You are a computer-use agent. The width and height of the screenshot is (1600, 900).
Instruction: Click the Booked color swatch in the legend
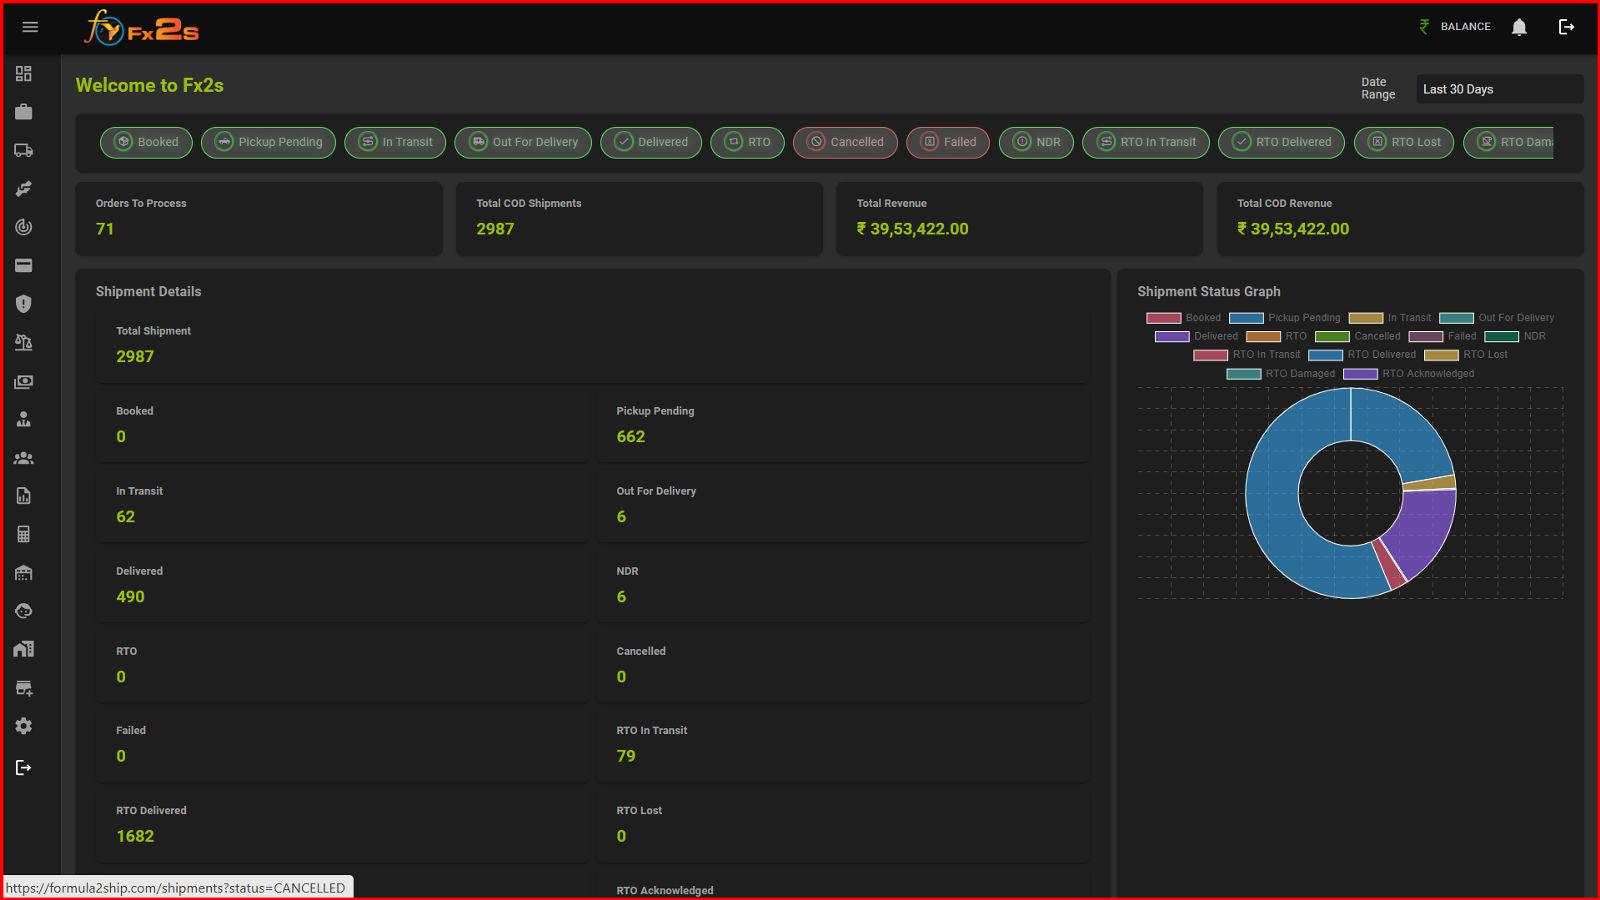[x=1163, y=318]
